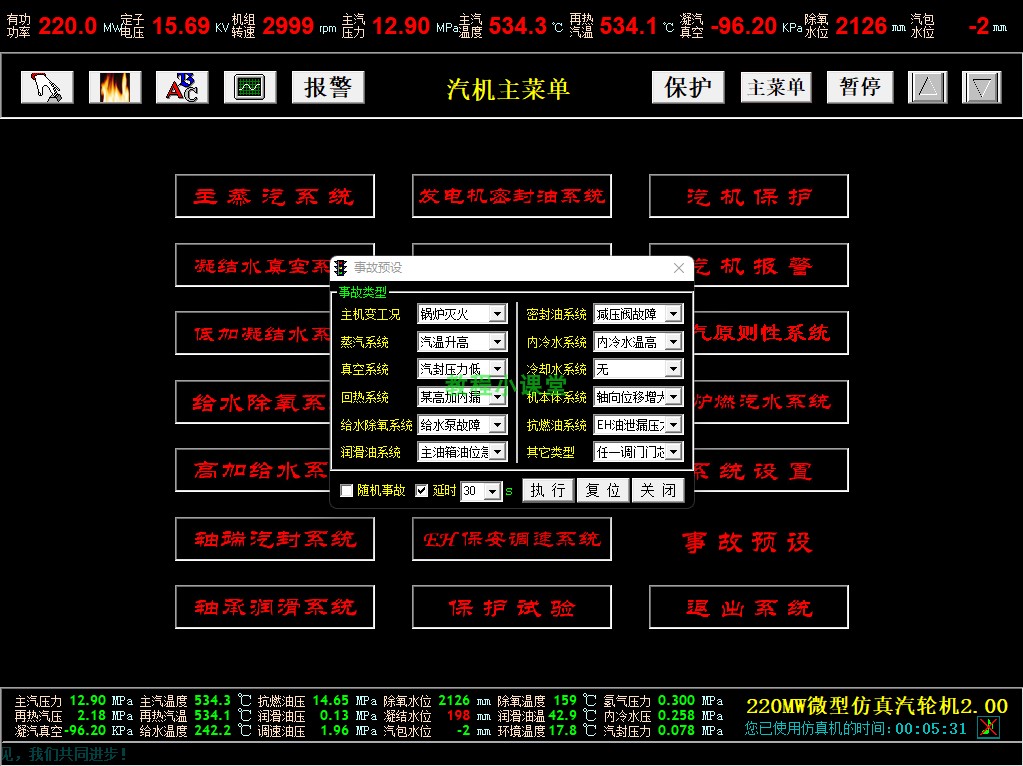Open the delay seconds dropdown showing 30
1023x766 pixels.
point(494,491)
